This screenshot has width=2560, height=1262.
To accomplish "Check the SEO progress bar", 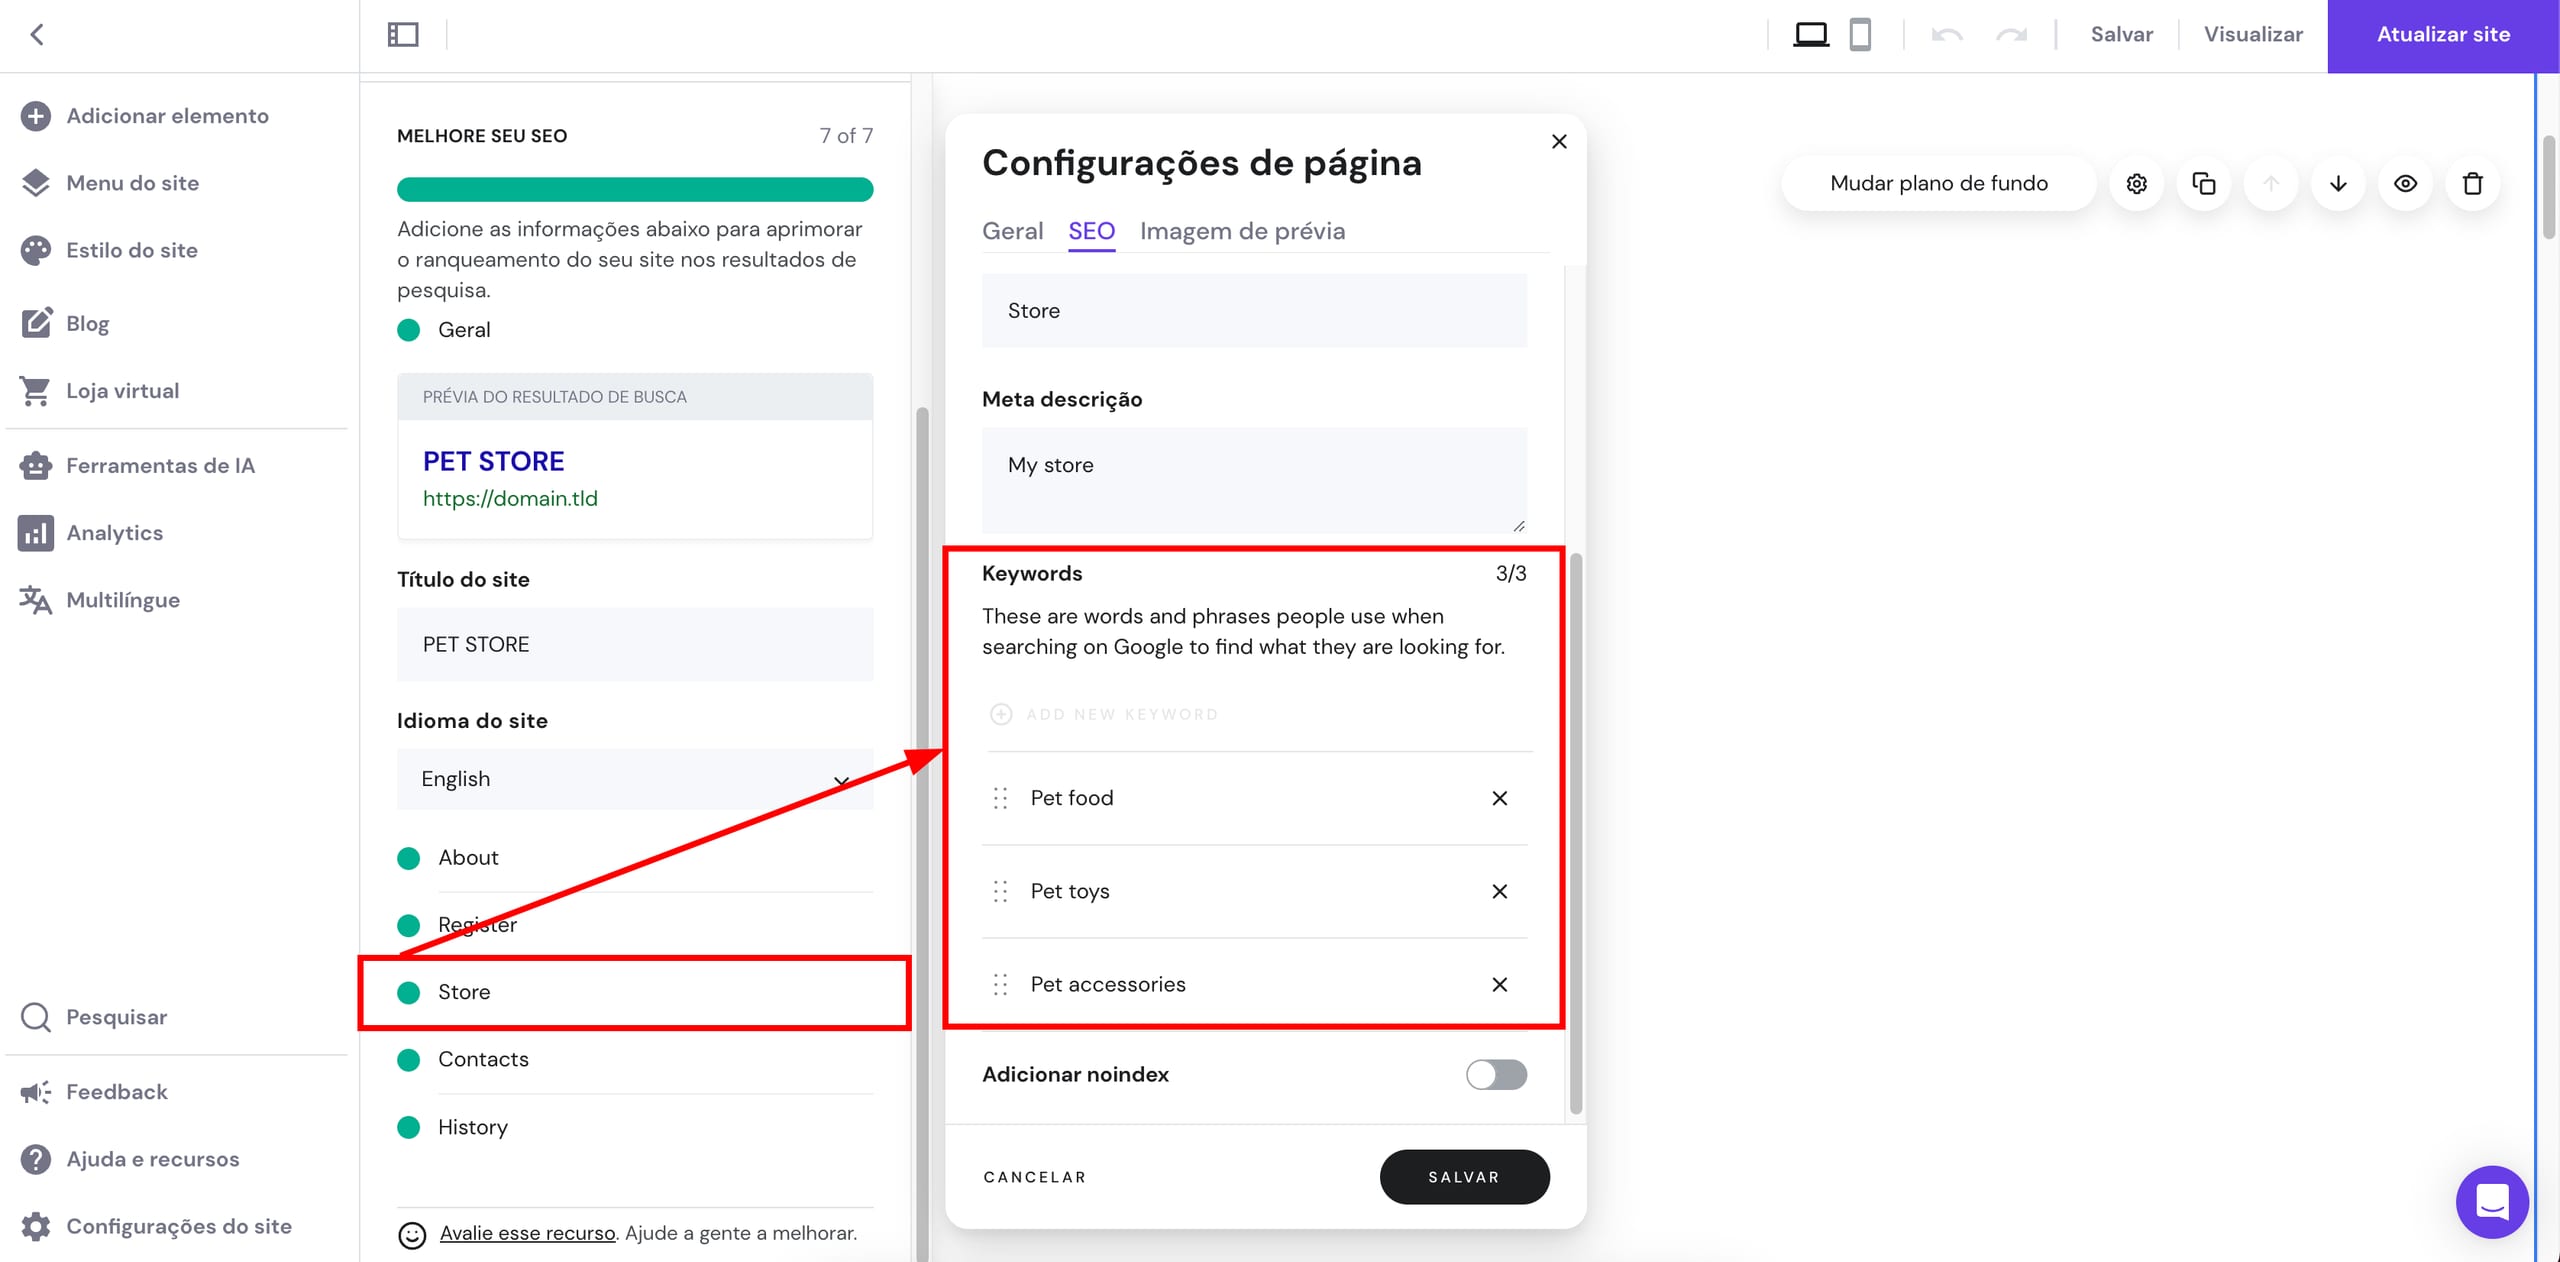I will click(635, 189).
